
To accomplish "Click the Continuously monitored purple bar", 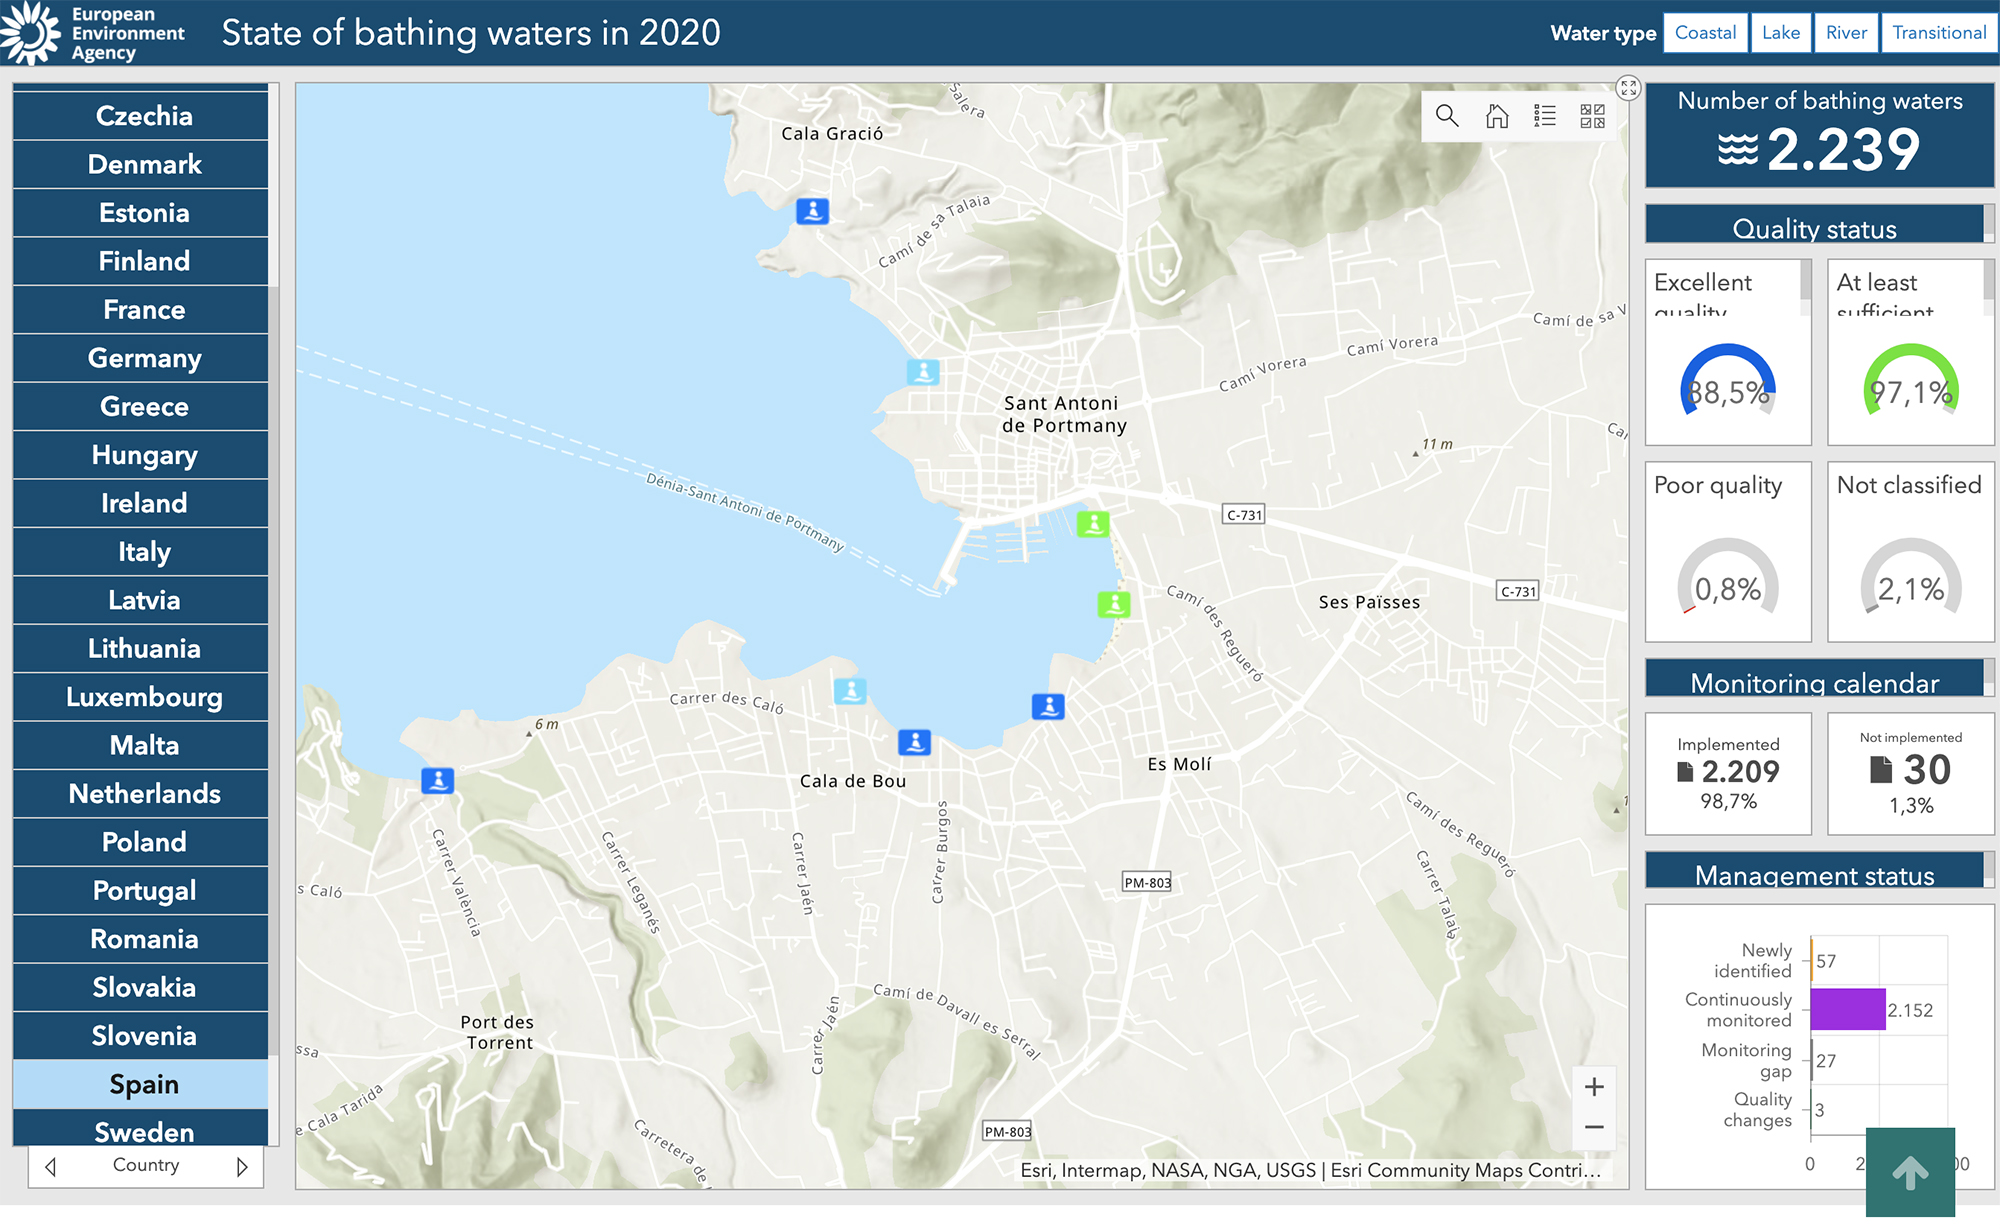I will [x=1847, y=1009].
